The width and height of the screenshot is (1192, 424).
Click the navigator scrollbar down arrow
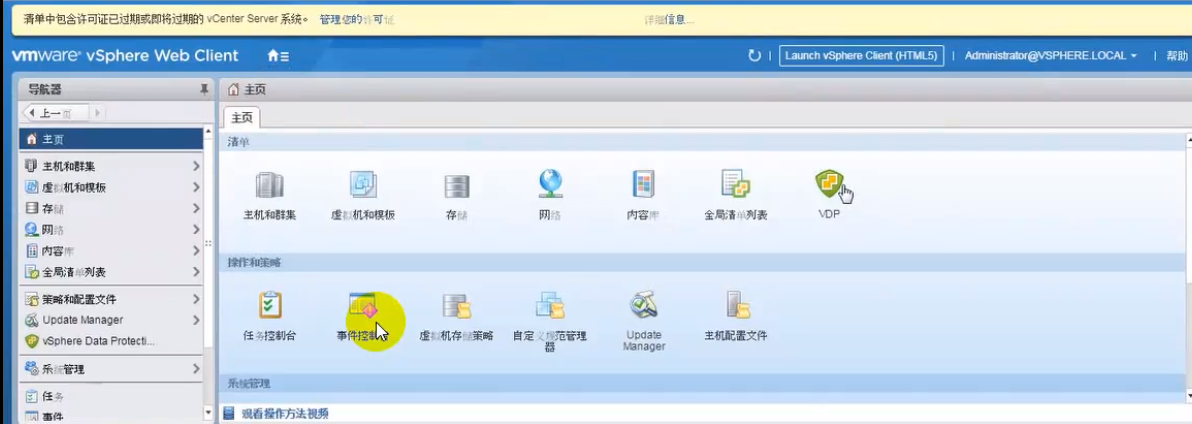[209, 413]
